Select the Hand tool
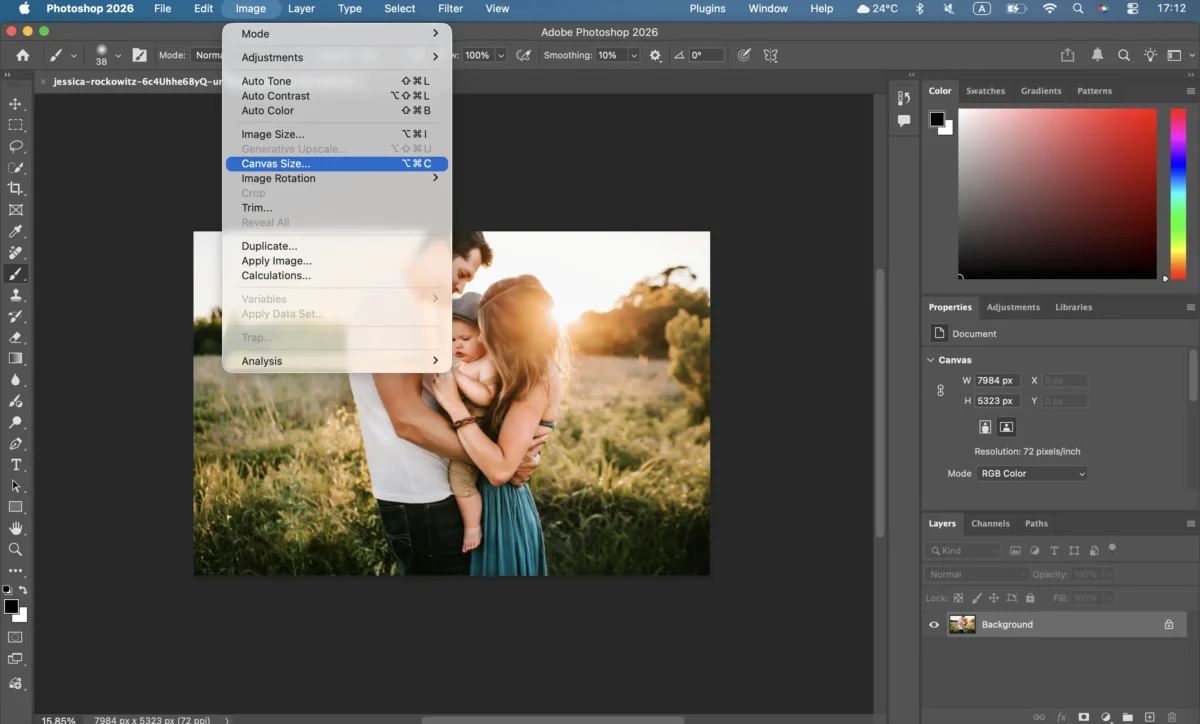 15,528
